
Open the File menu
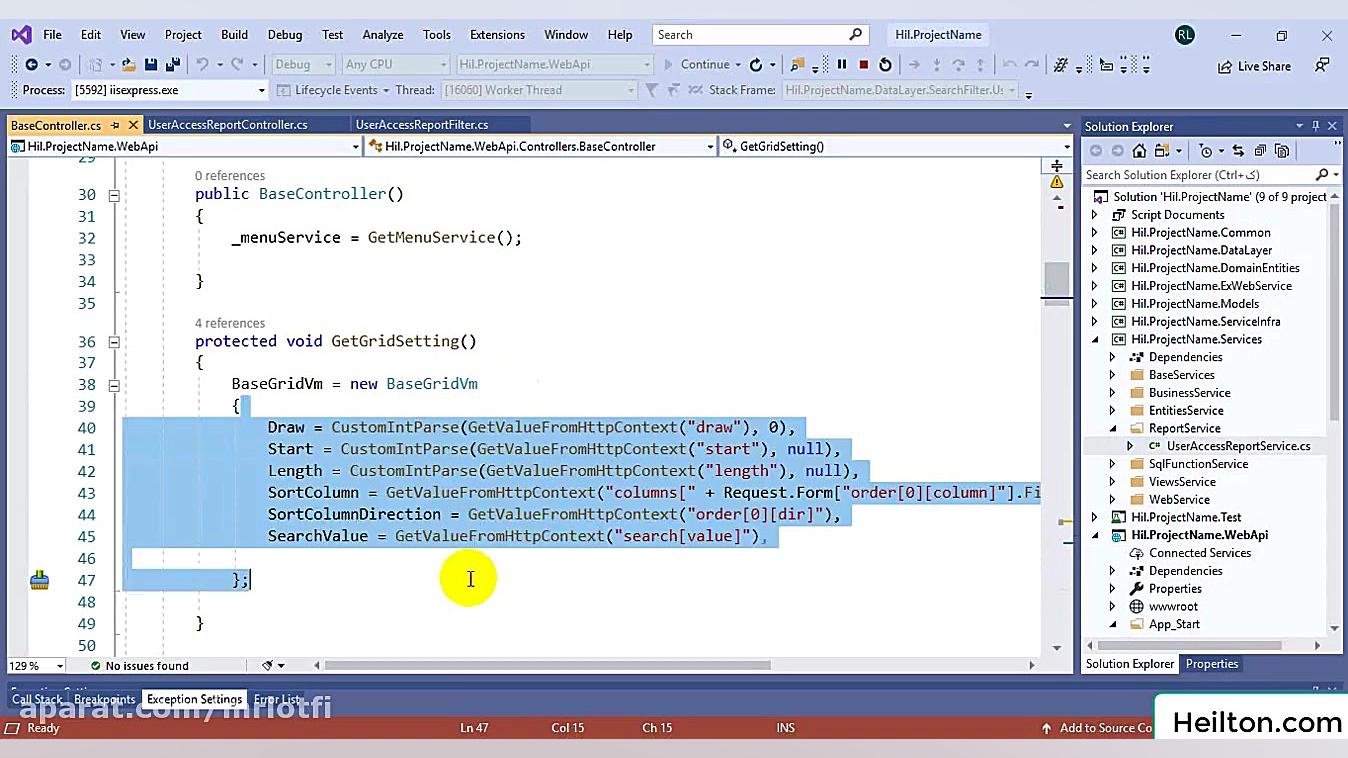pos(52,35)
